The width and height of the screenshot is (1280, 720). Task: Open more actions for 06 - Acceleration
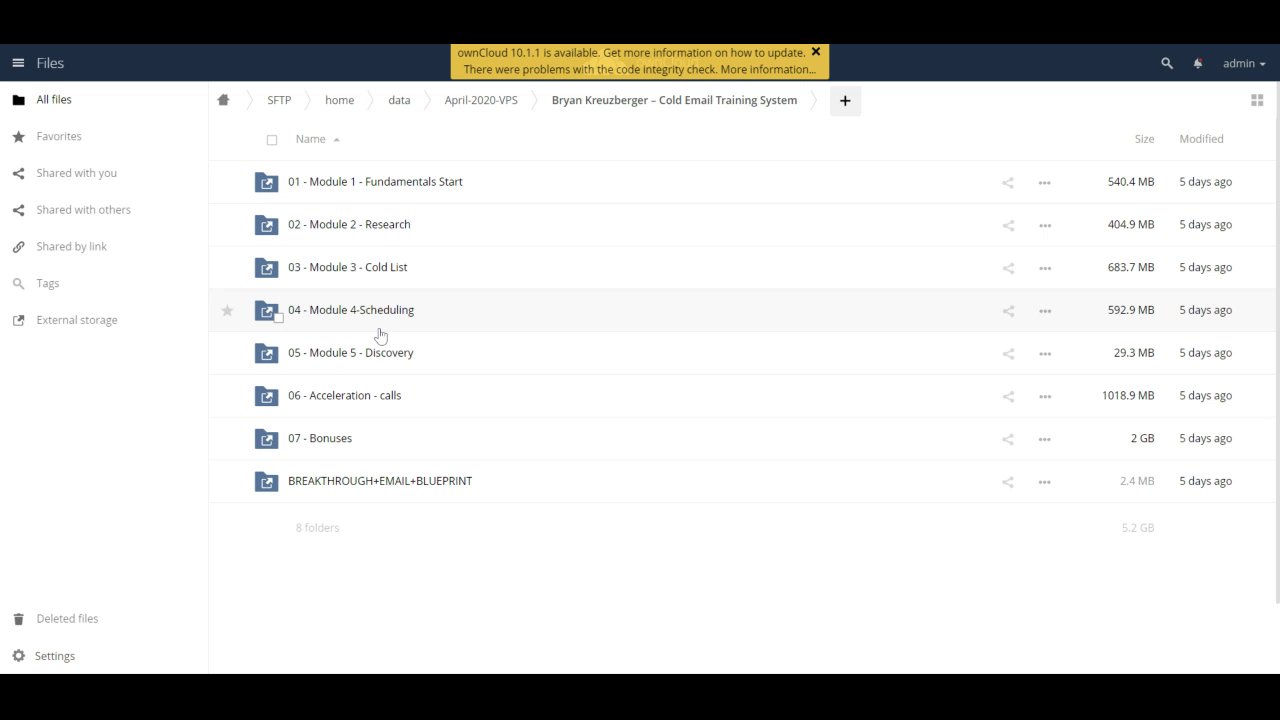1045,397
